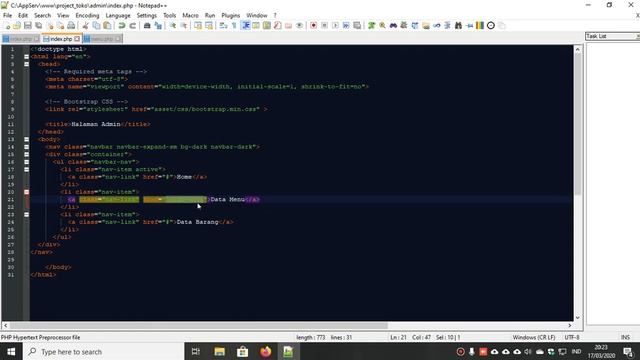Click the macro Playback icon
The image size is (640, 360).
(335, 26)
